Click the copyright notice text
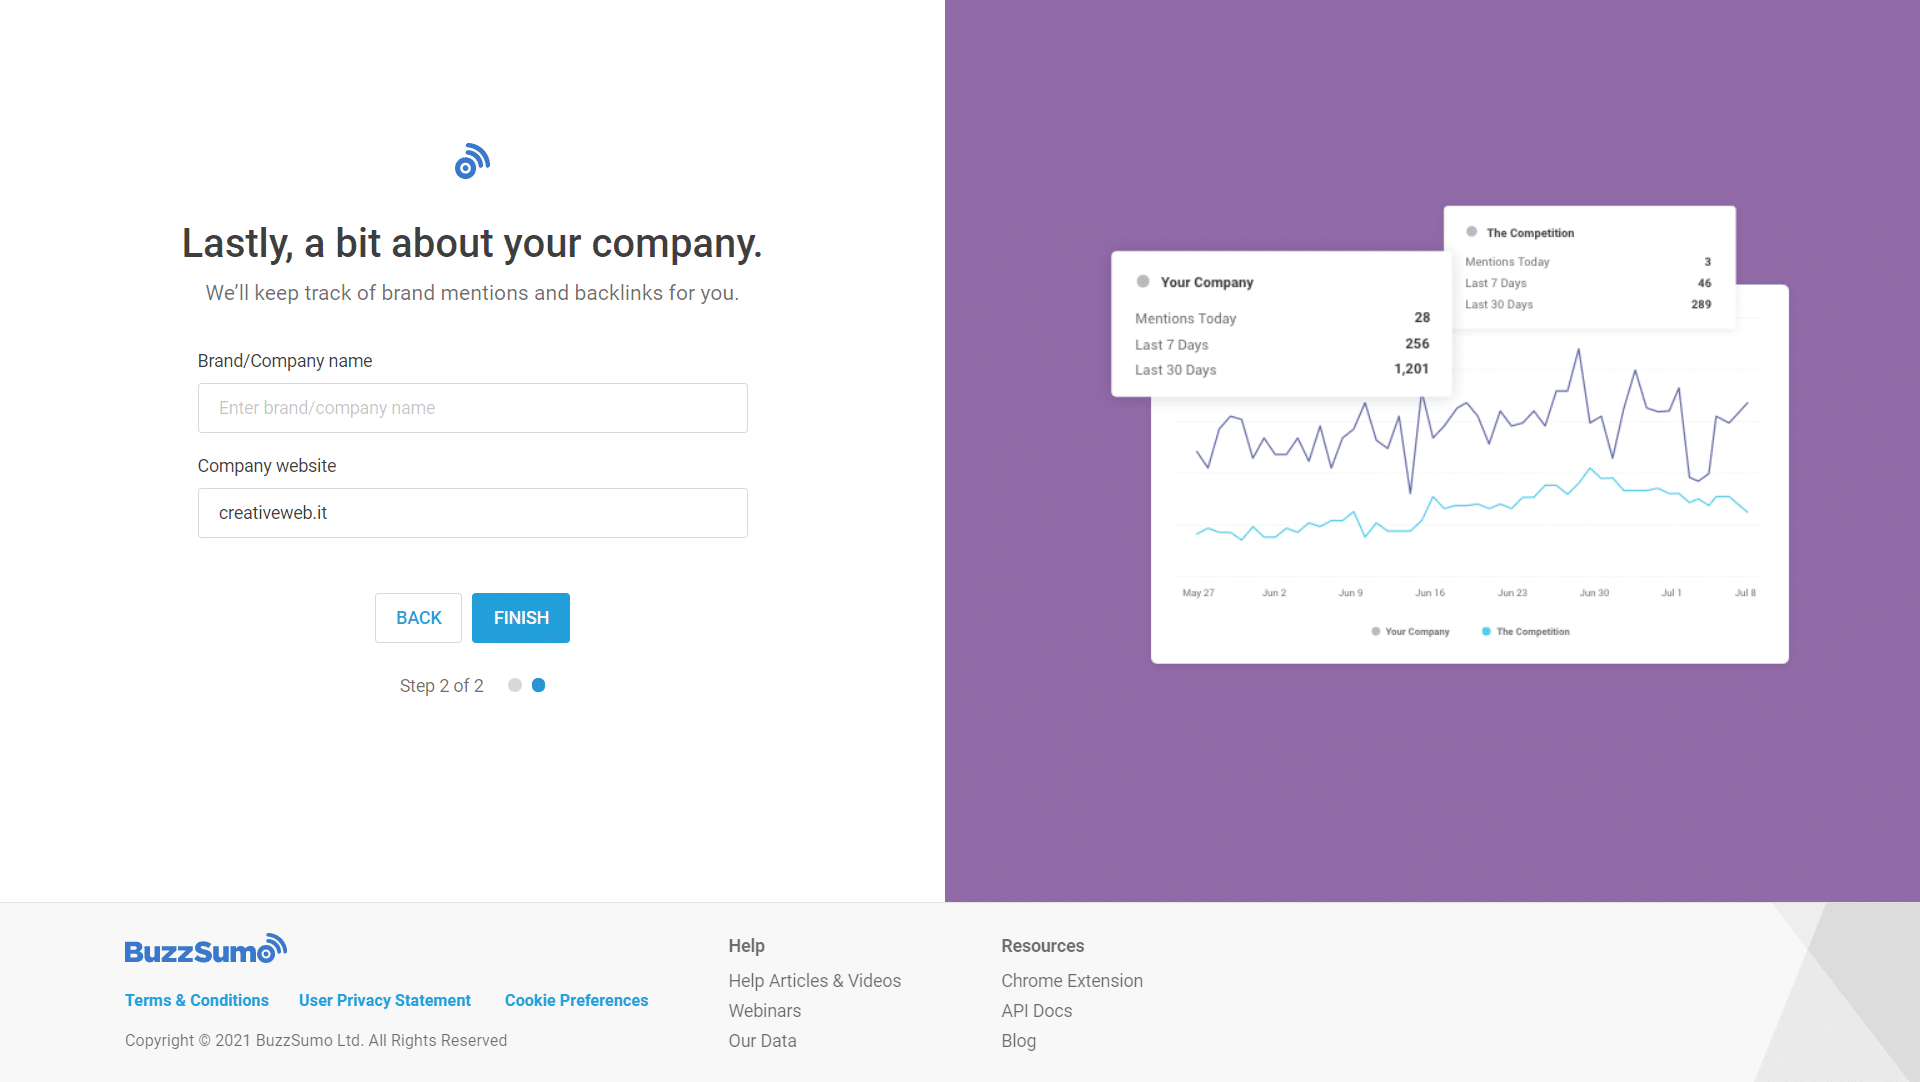The image size is (1920, 1082). pos(316,1041)
